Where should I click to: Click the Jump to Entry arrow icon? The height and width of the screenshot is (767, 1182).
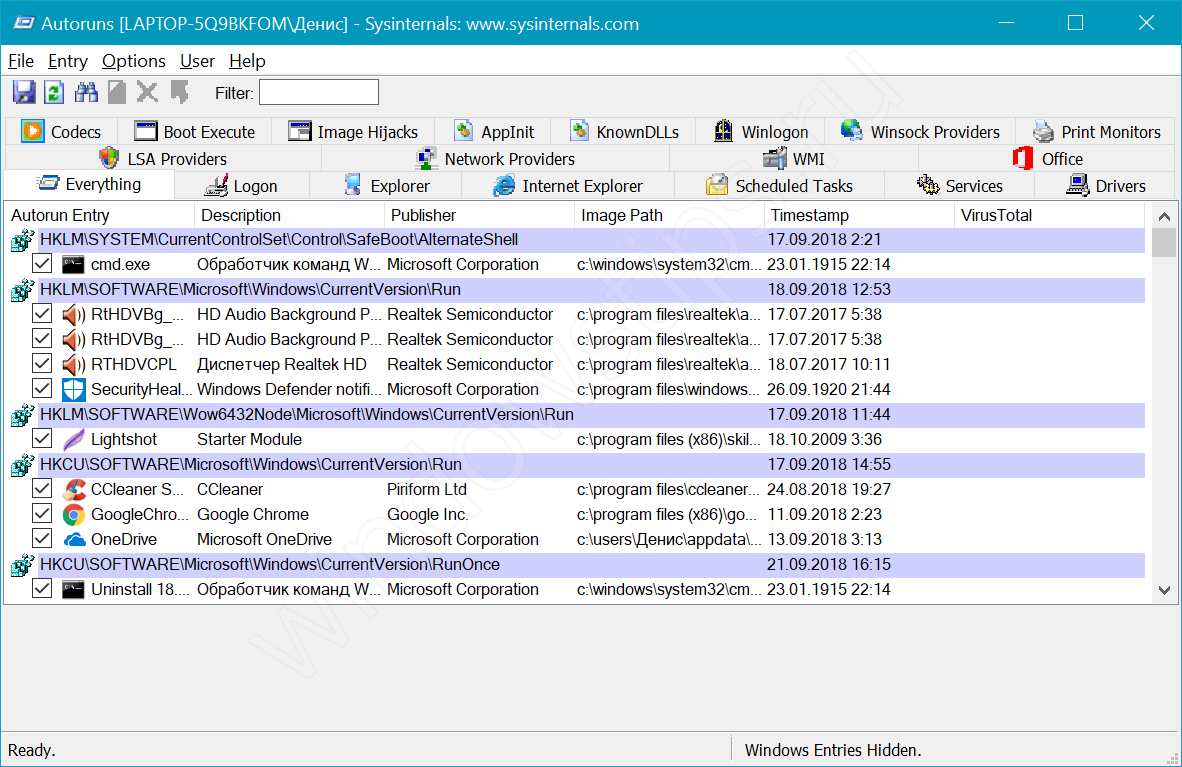click(x=179, y=93)
